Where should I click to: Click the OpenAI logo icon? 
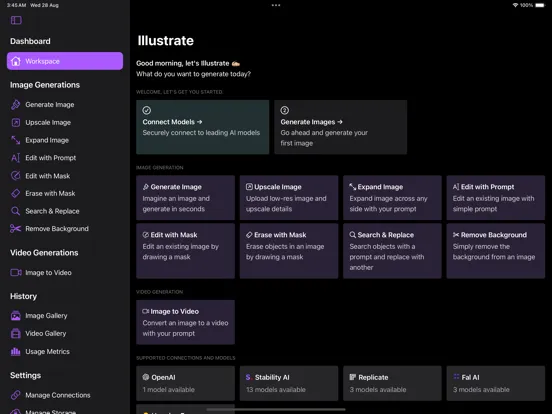pyautogui.click(x=146, y=377)
